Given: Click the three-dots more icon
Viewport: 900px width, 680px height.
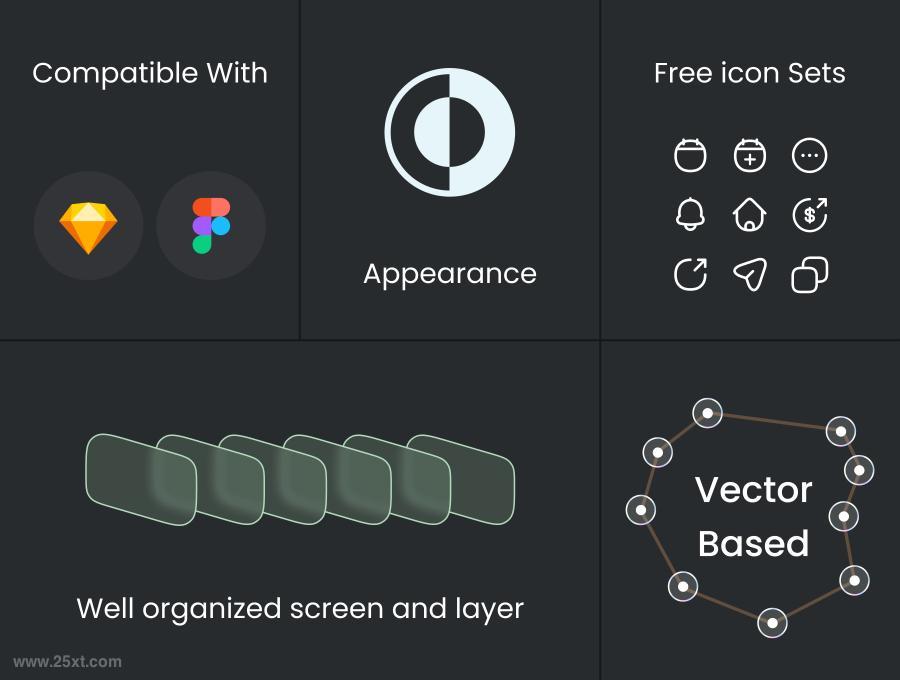Looking at the screenshot, I should pyautogui.click(x=809, y=156).
